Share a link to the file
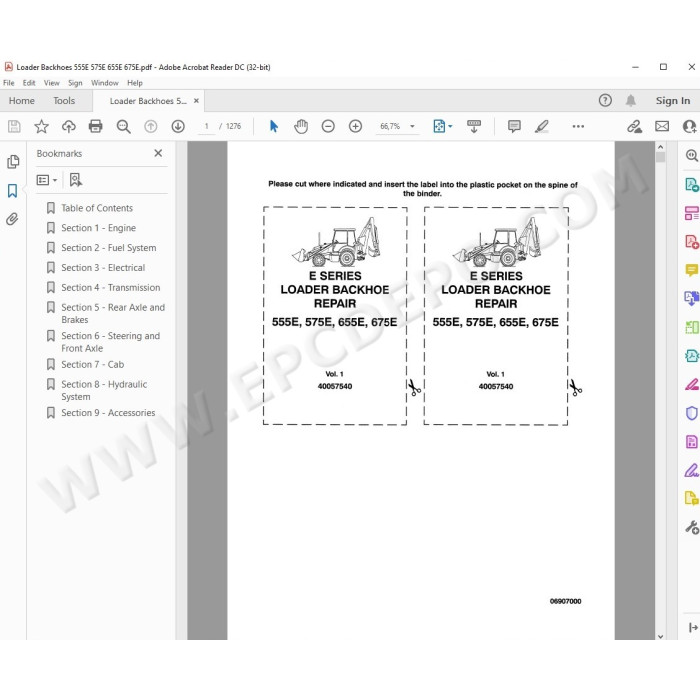700x700 pixels. coord(634,126)
